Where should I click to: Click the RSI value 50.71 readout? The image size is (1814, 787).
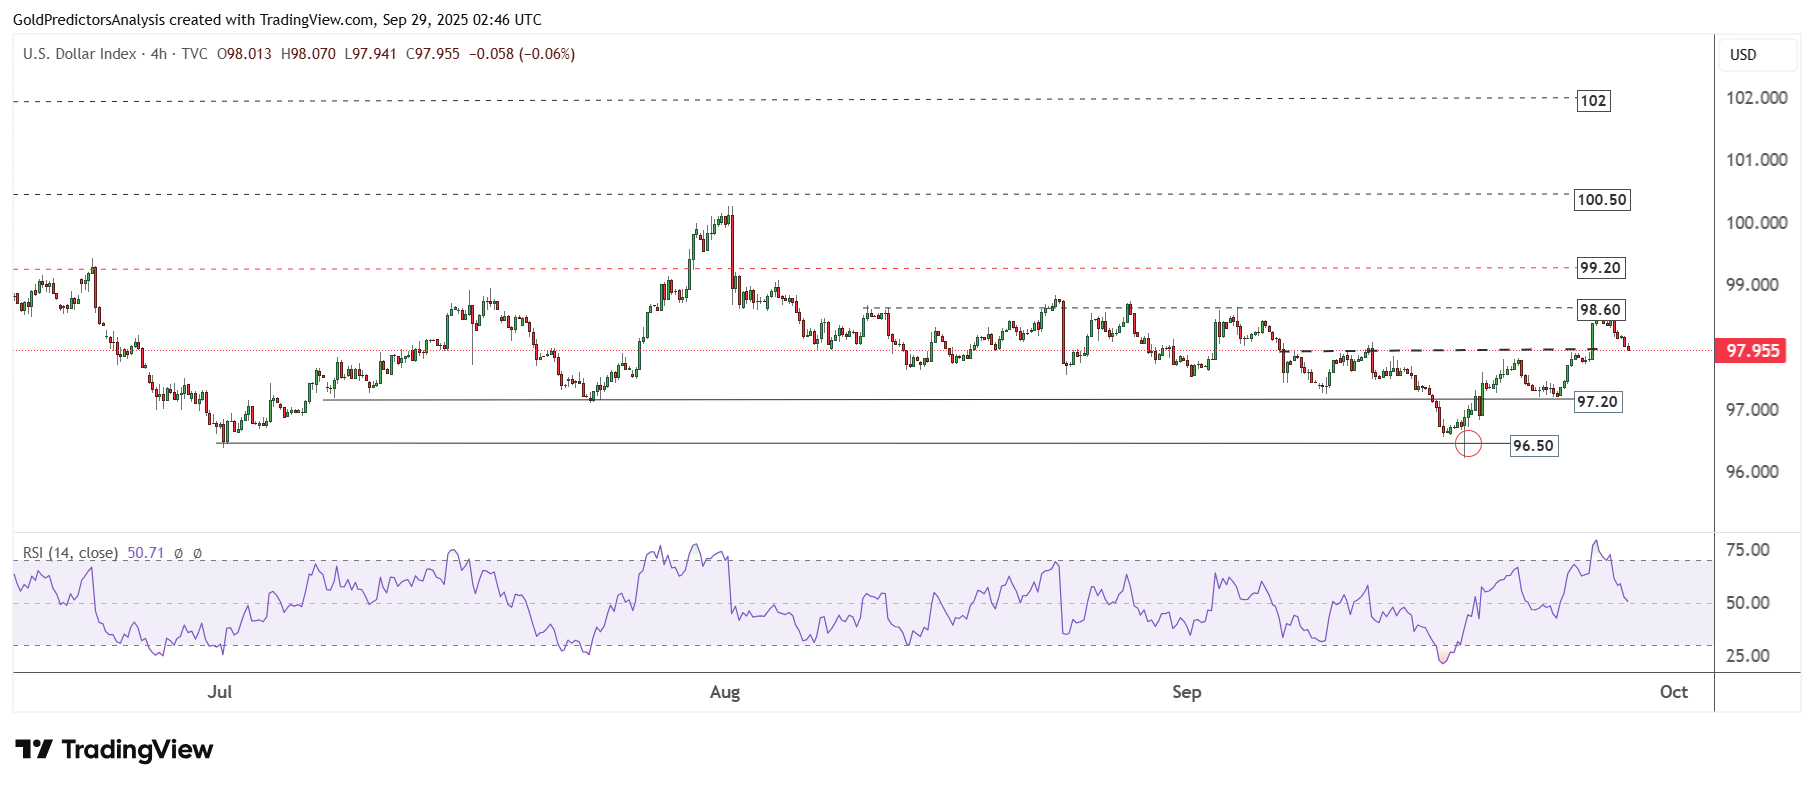tap(145, 553)
